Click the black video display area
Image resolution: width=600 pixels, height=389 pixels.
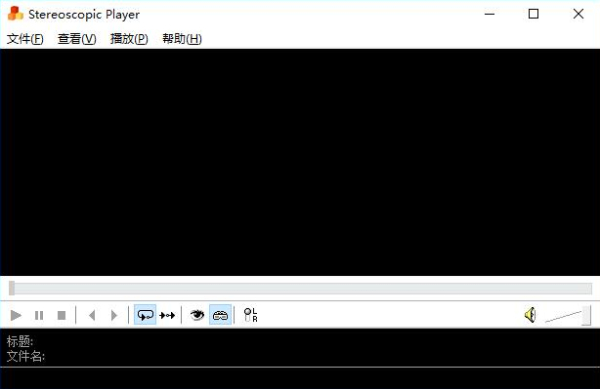pyautogui.click(x=300, y=162)
